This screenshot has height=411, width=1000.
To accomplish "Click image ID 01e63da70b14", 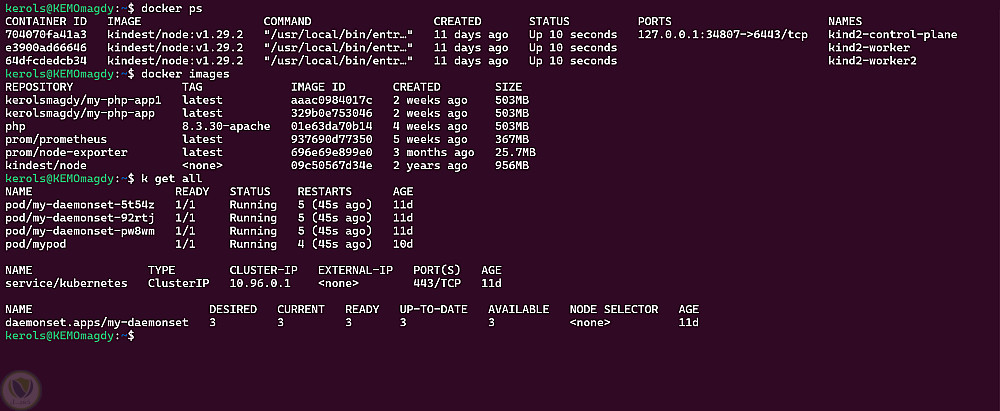I will click(x=332, y=126).
